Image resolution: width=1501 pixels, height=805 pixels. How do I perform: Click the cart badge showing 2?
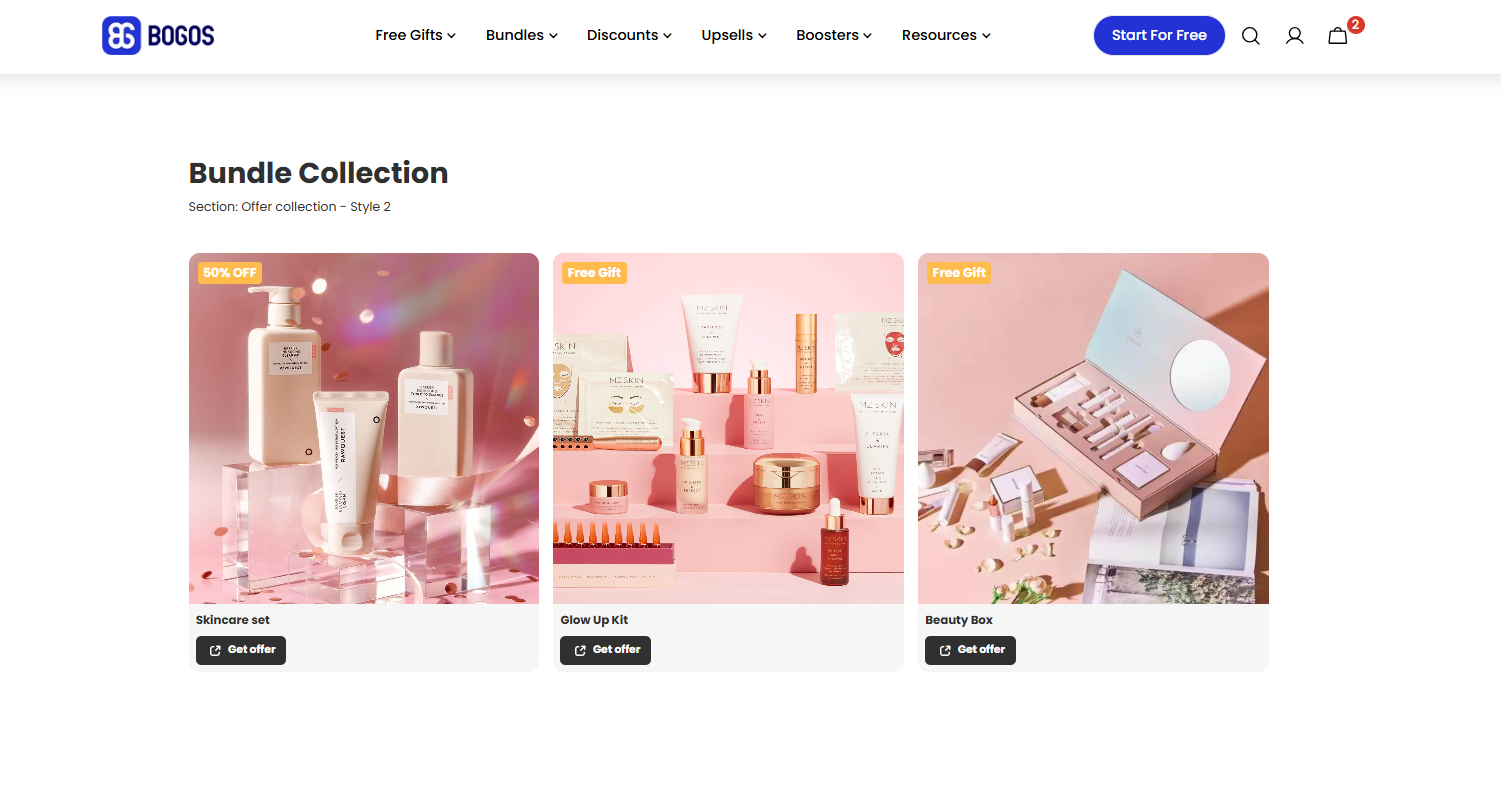click(x=1355, y=25)
